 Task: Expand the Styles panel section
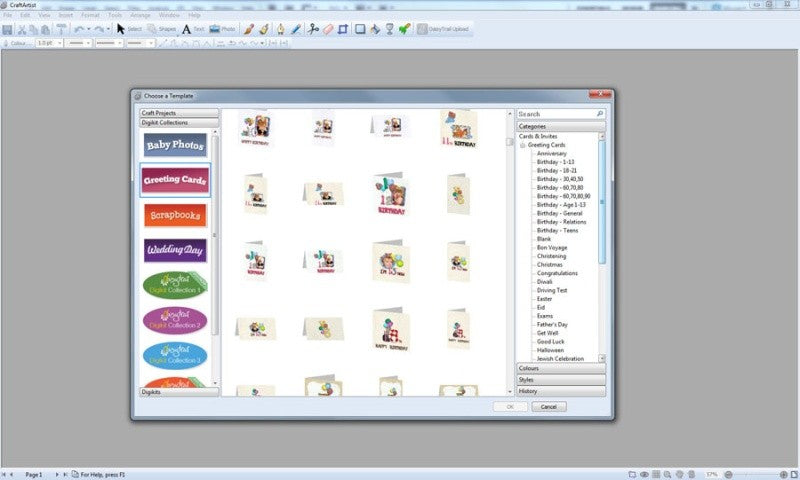561,380
